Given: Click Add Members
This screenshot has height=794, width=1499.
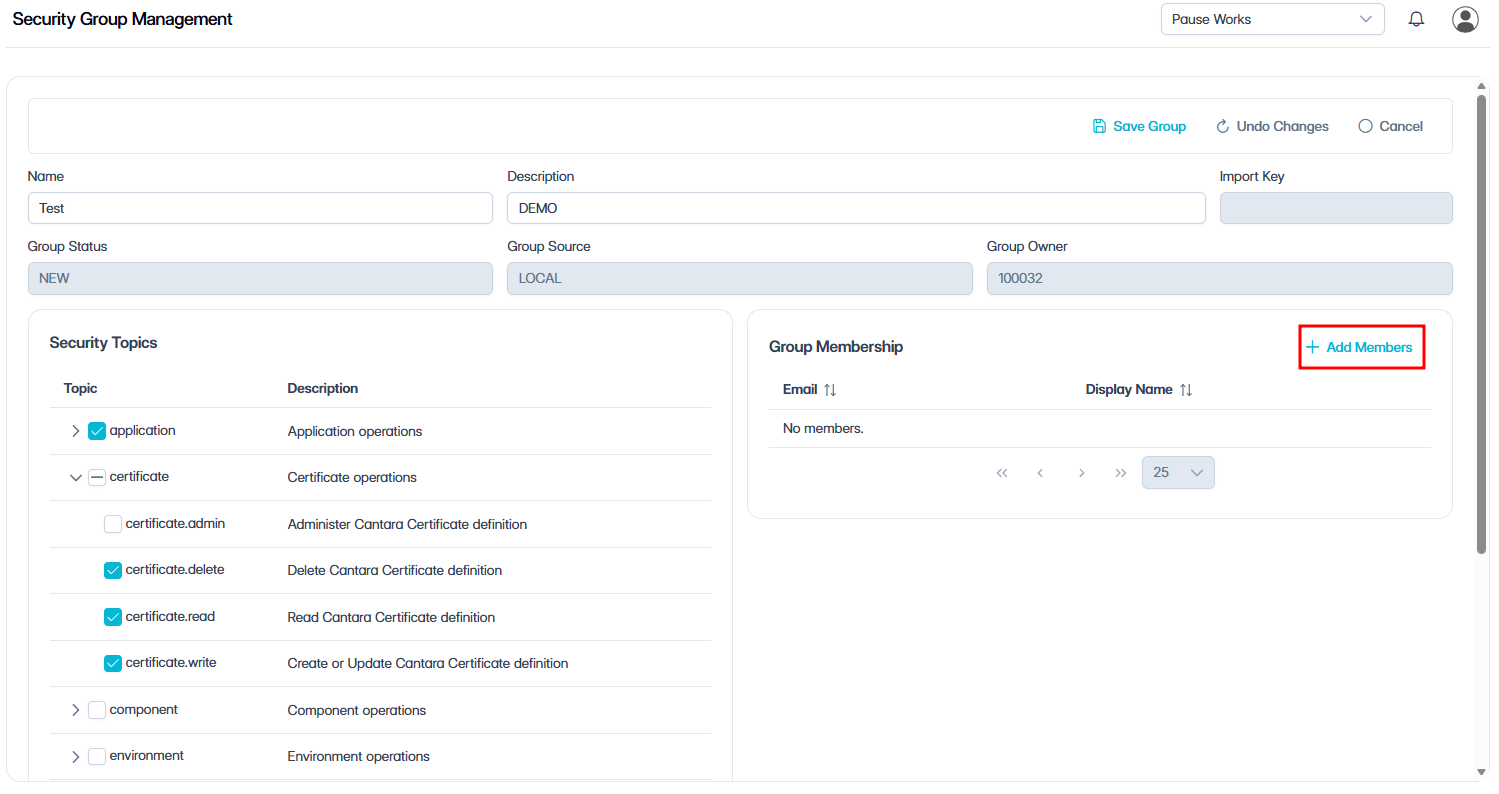Looking at the screenshot, I should [1360, 347].
